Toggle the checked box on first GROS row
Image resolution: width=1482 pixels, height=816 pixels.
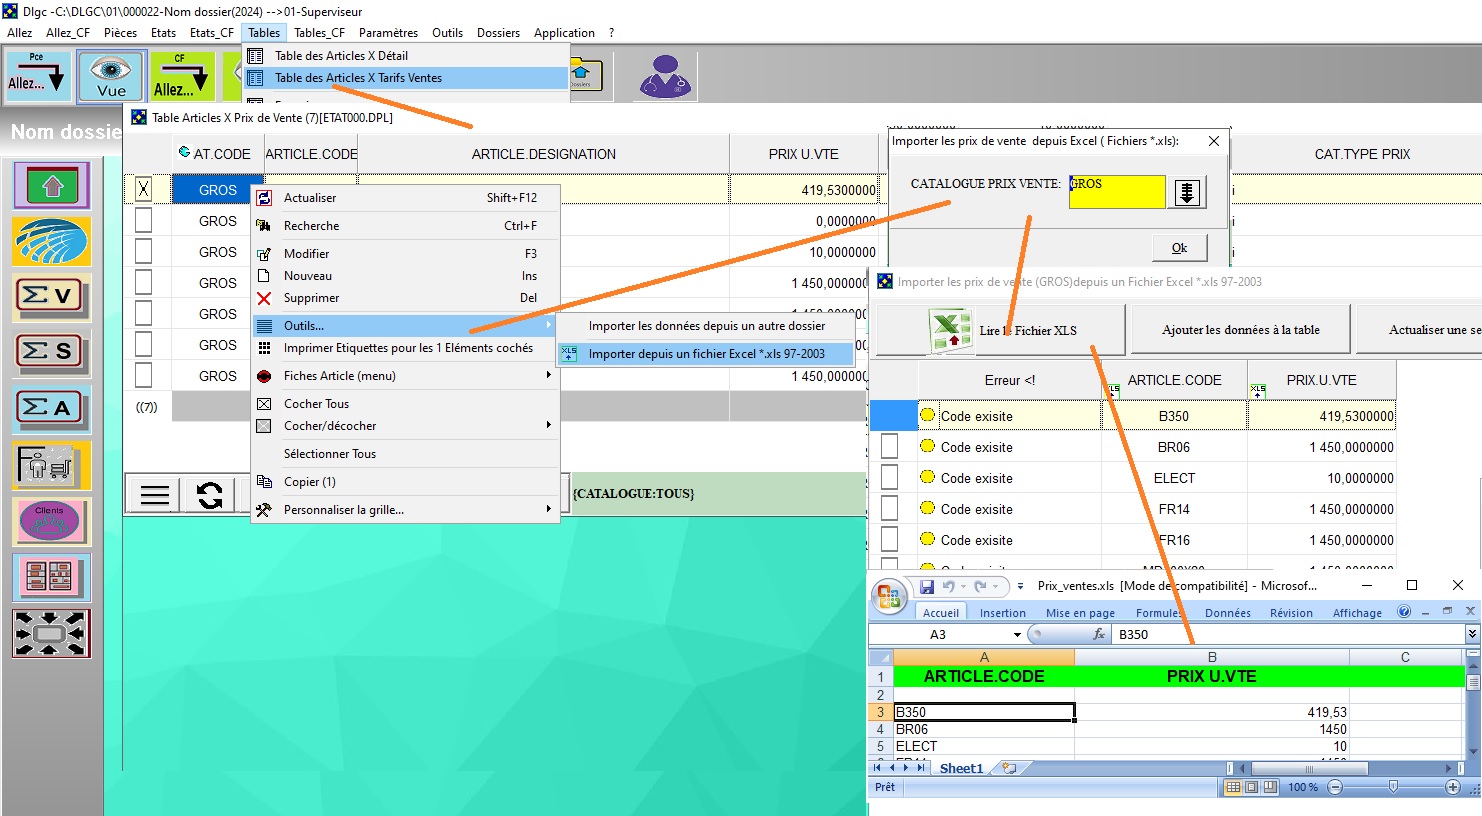(144, 189)
